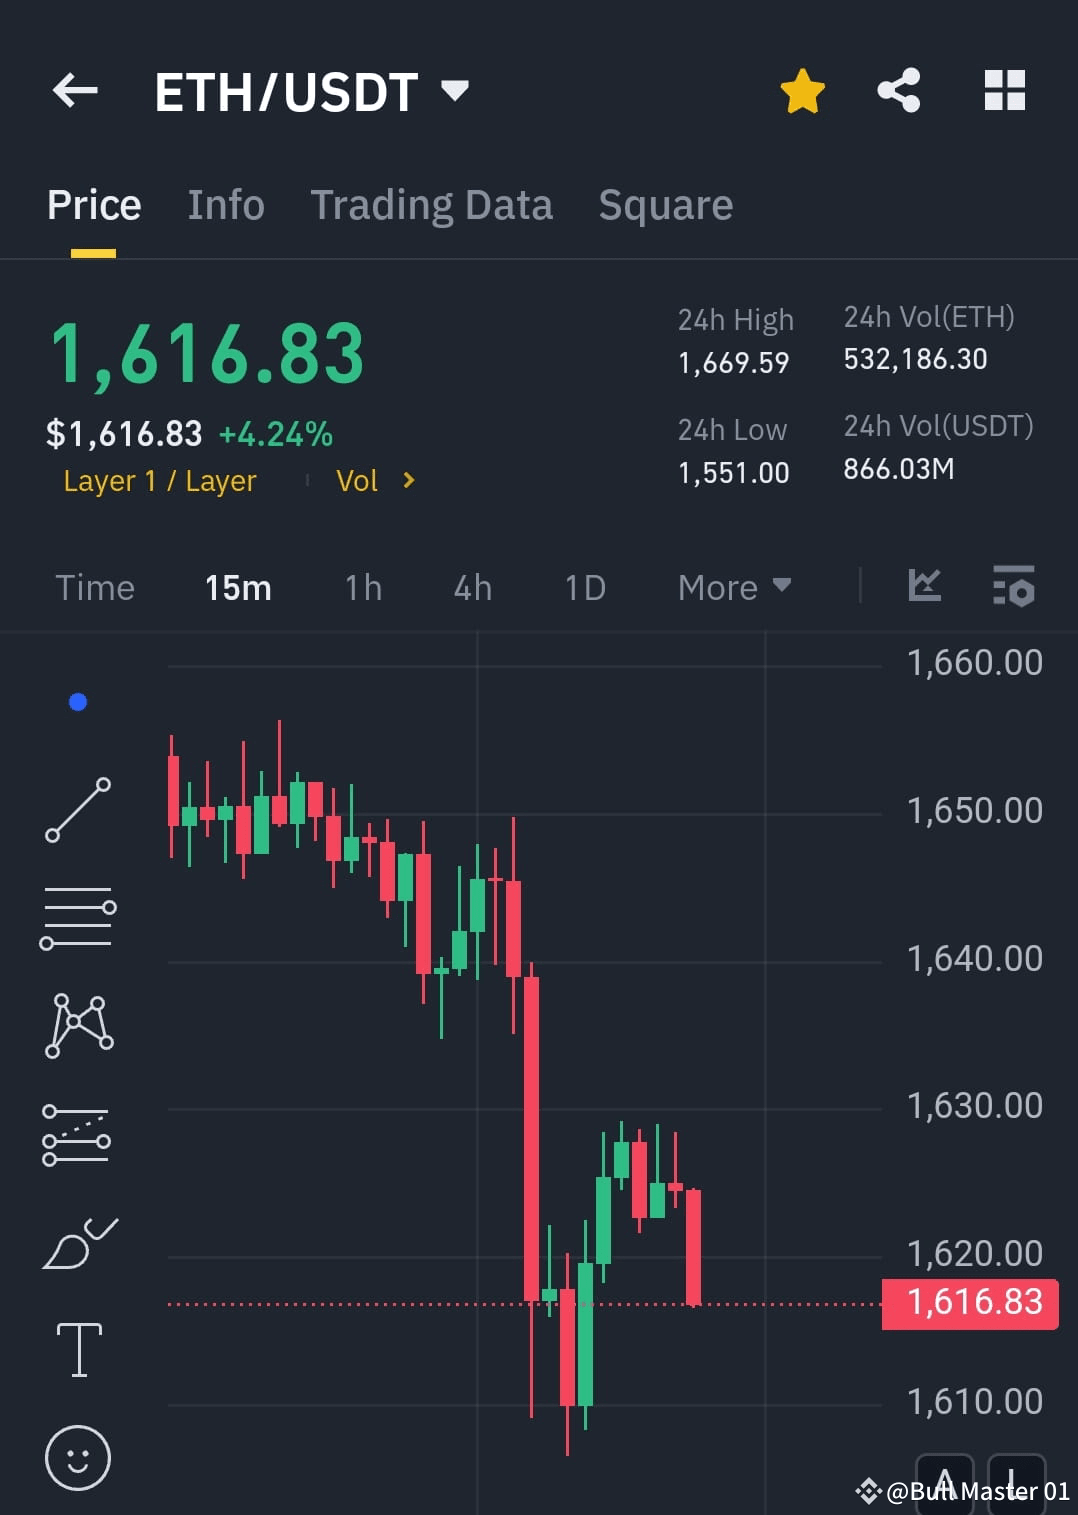Open the Square tab
This screenshot has height=1515, width=1078.
click(x=665, y=204)
